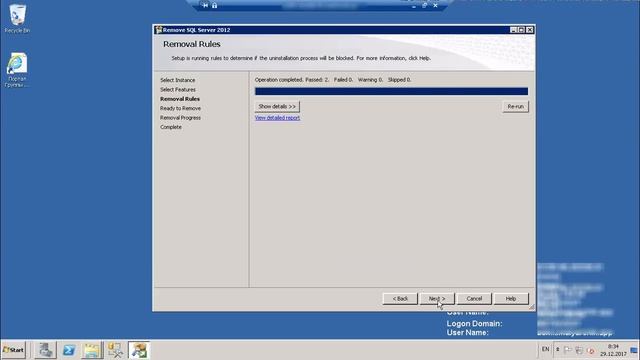Select the Select Instance step

178,80
